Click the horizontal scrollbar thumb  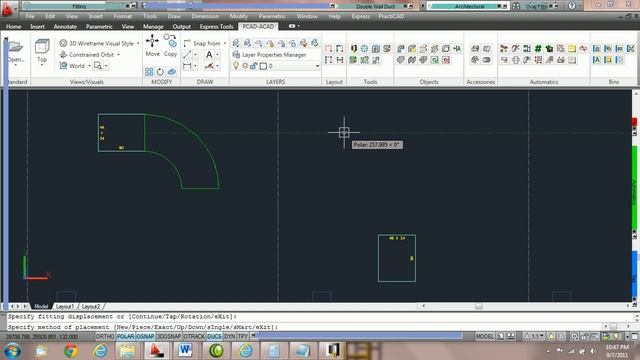point(478,306)
